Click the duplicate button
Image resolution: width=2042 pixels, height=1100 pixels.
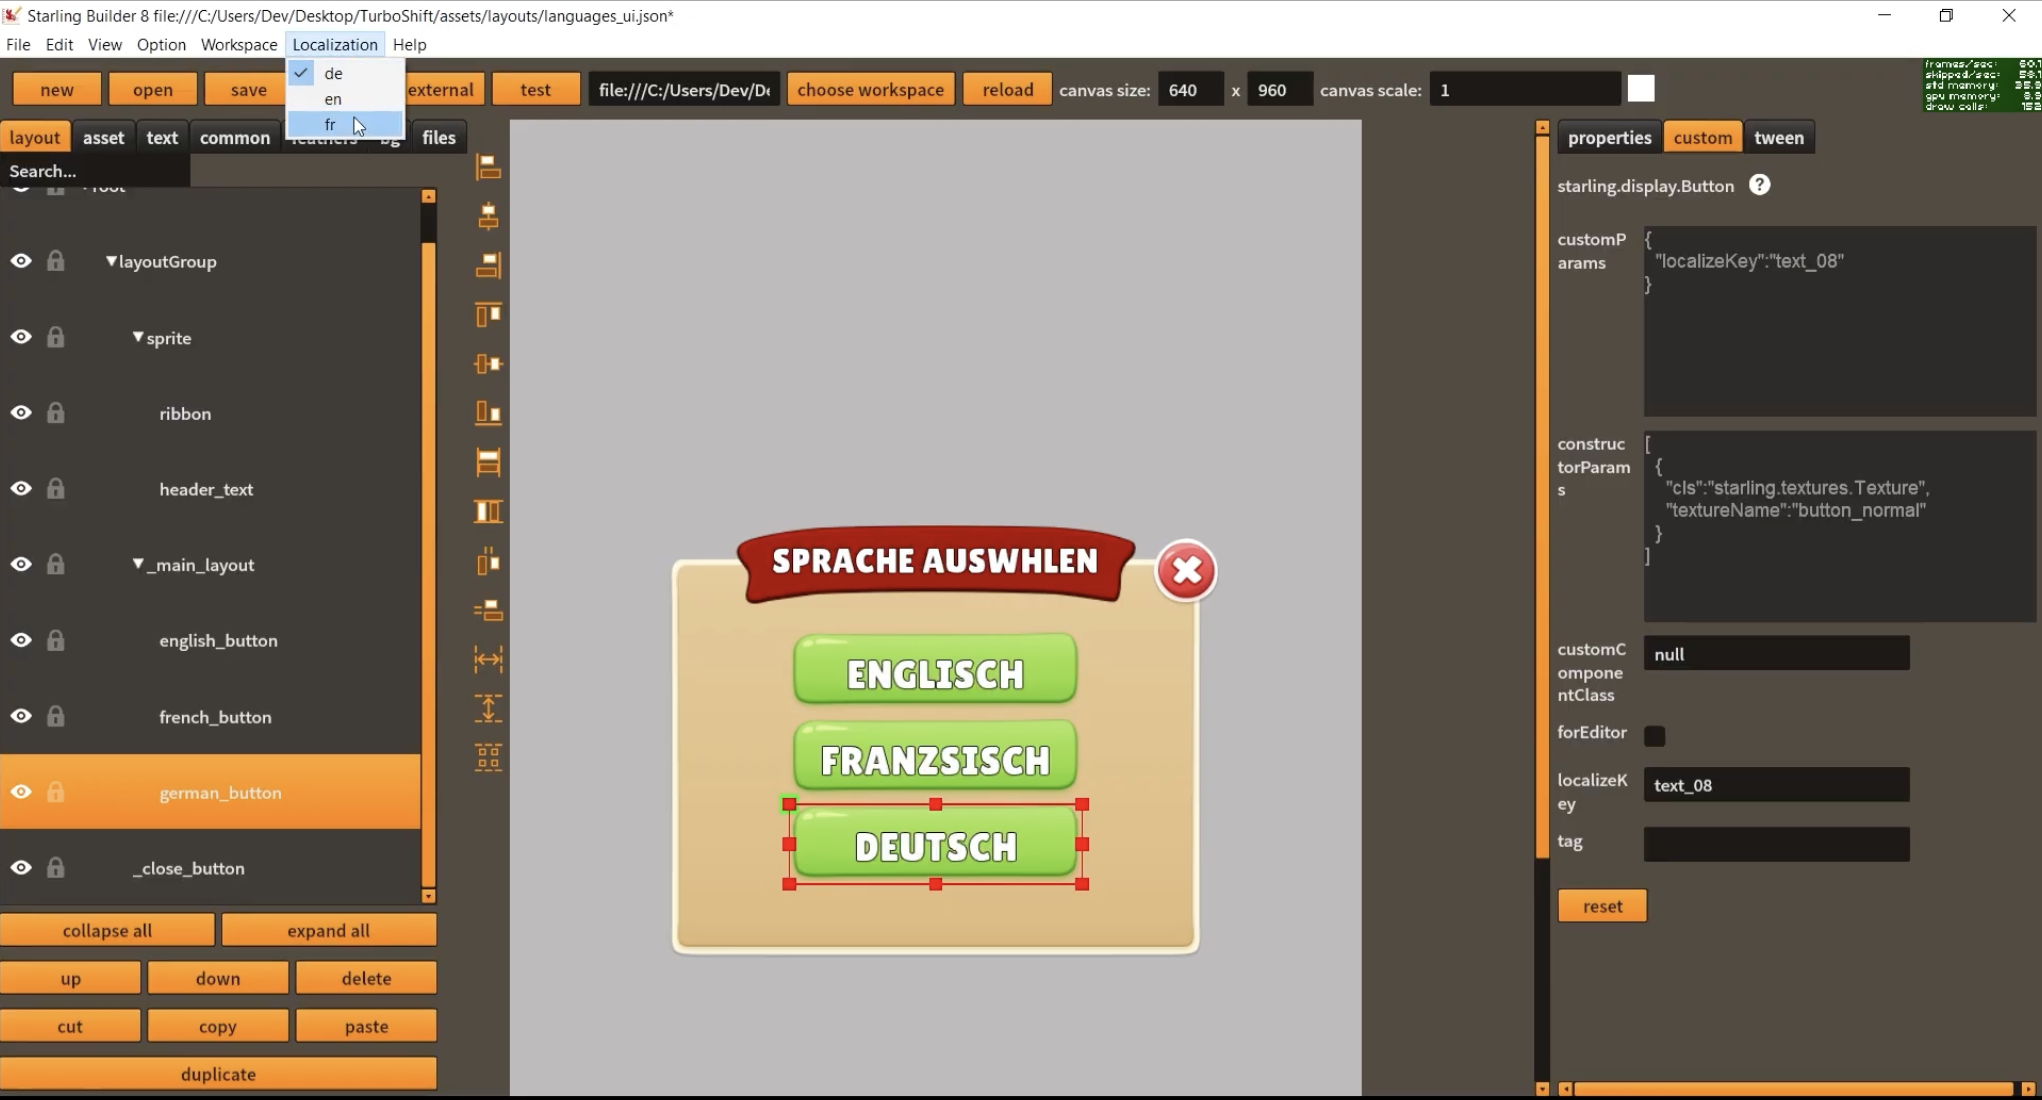coord(218,1074)
